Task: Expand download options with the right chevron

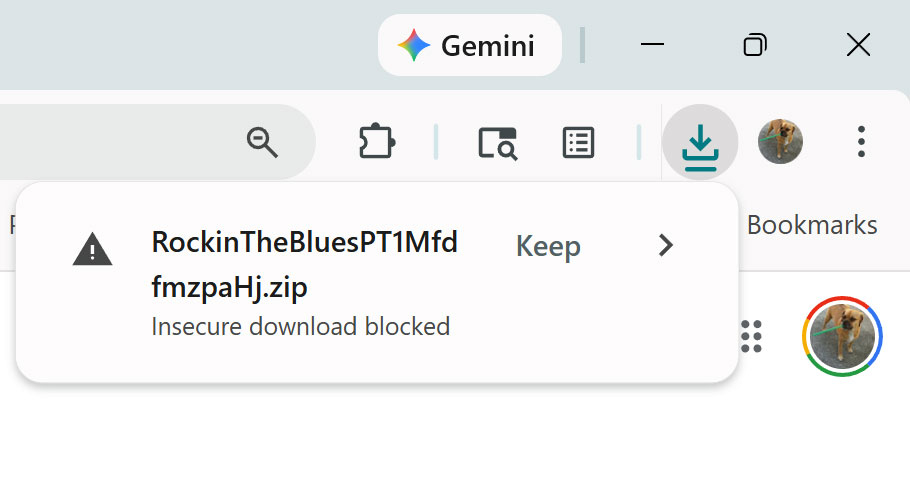Action: coord(666,246)
